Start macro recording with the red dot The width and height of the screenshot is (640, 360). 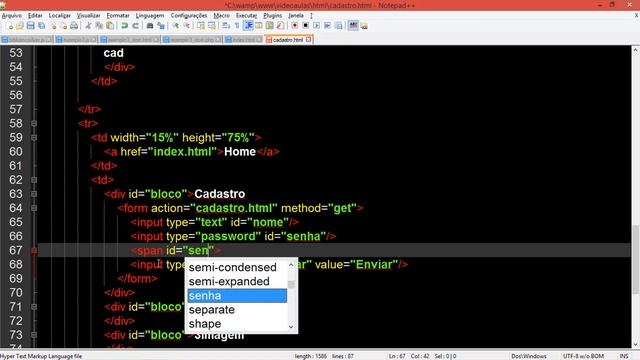pyautogui.click(x=294, y=26)
